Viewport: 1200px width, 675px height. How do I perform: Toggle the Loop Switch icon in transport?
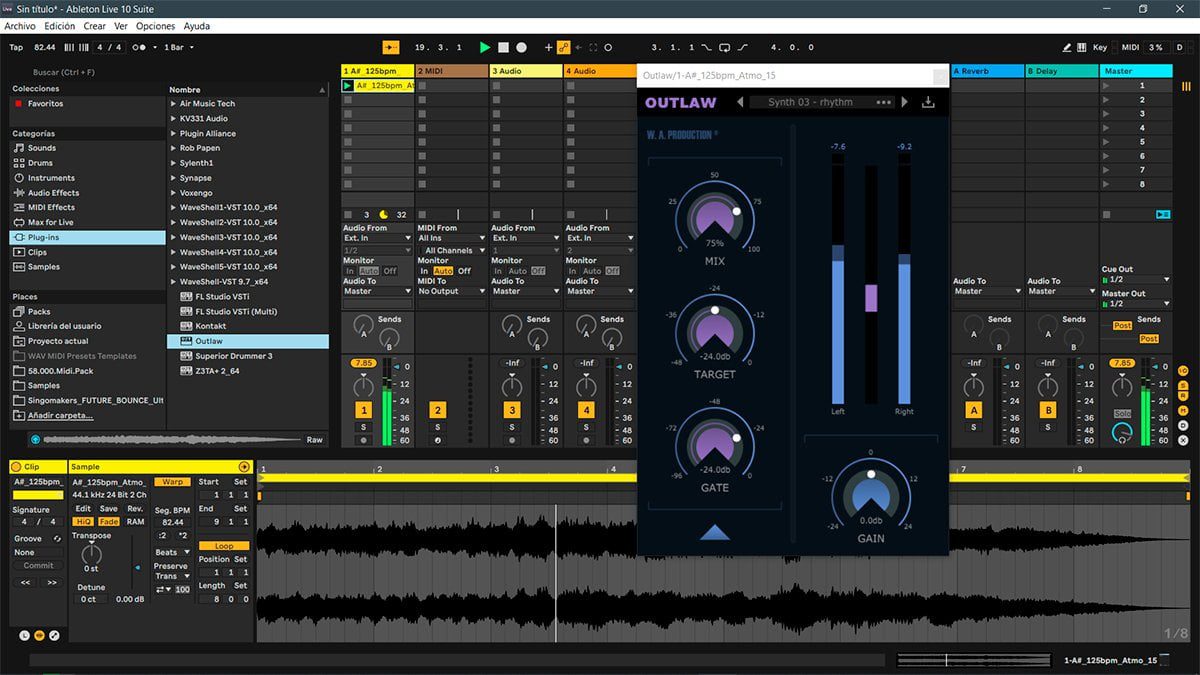pos(724,47)
